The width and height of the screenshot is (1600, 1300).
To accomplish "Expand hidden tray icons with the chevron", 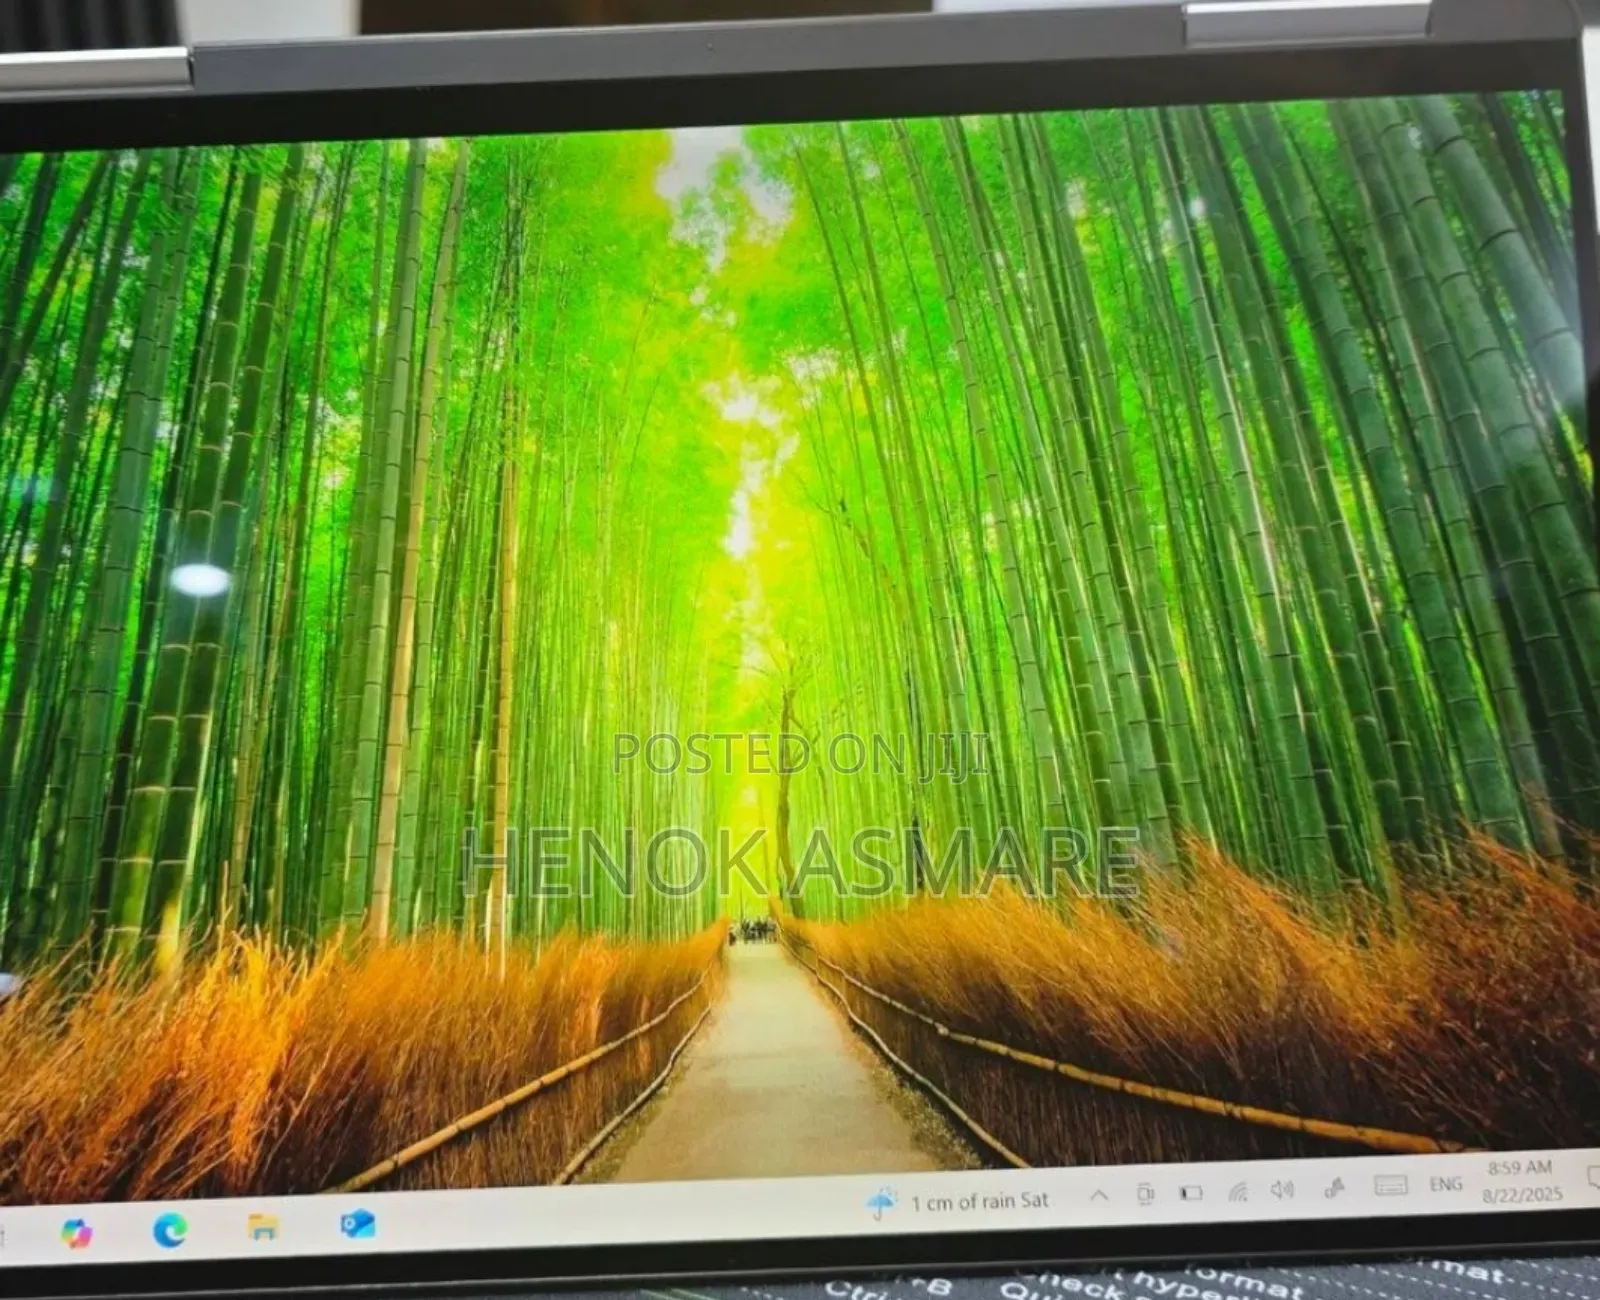I will point(1098,1196).
